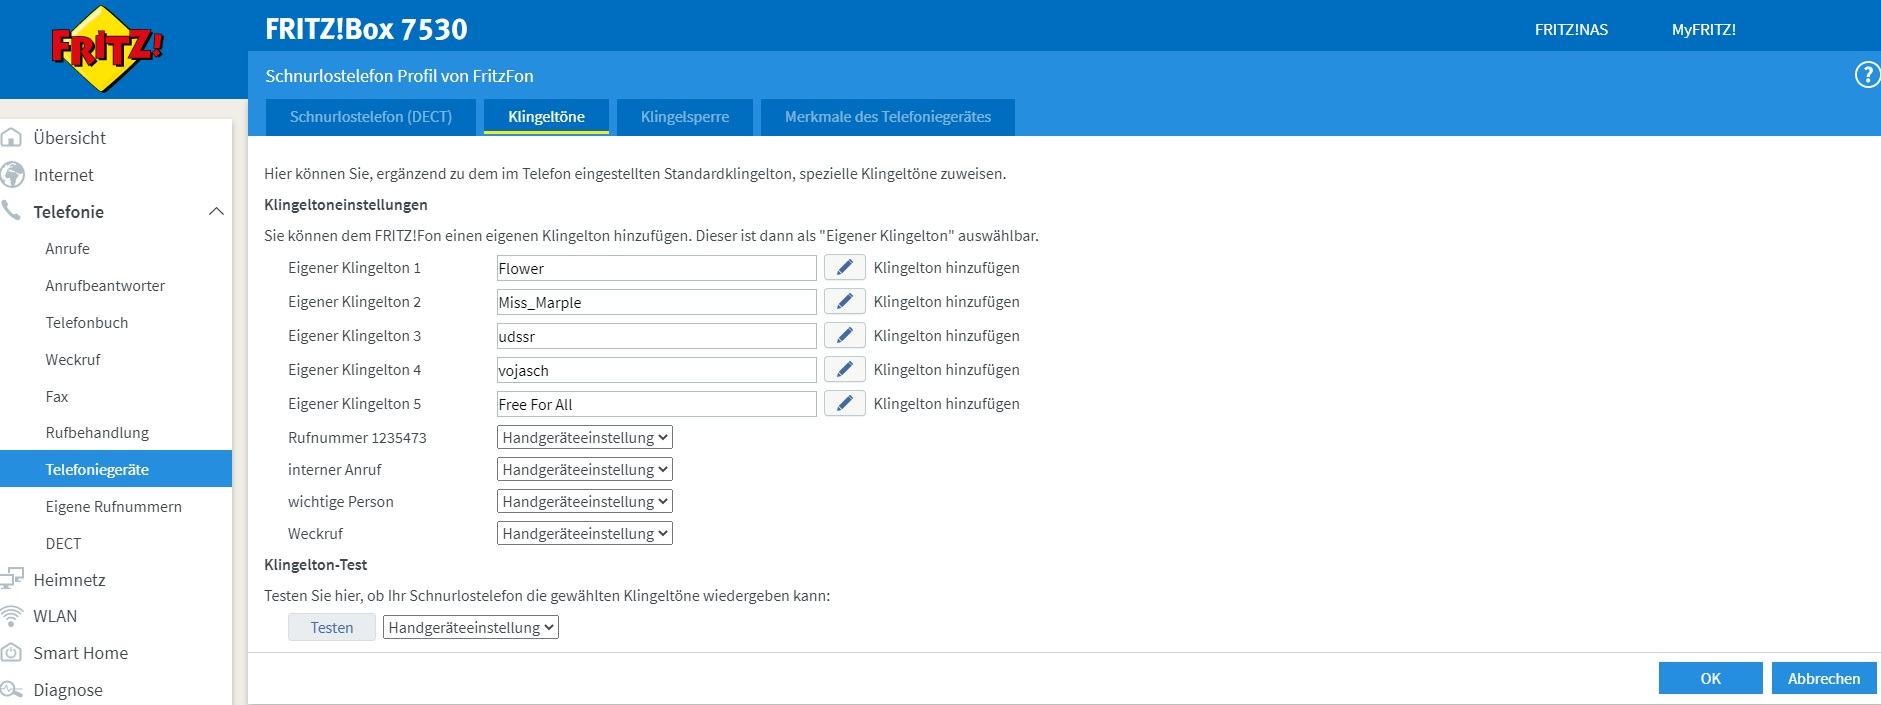The image size is (1881, 705).
Task: Open the Klingelton-Test ringtone dropdown
Action: tap(470, 628)
